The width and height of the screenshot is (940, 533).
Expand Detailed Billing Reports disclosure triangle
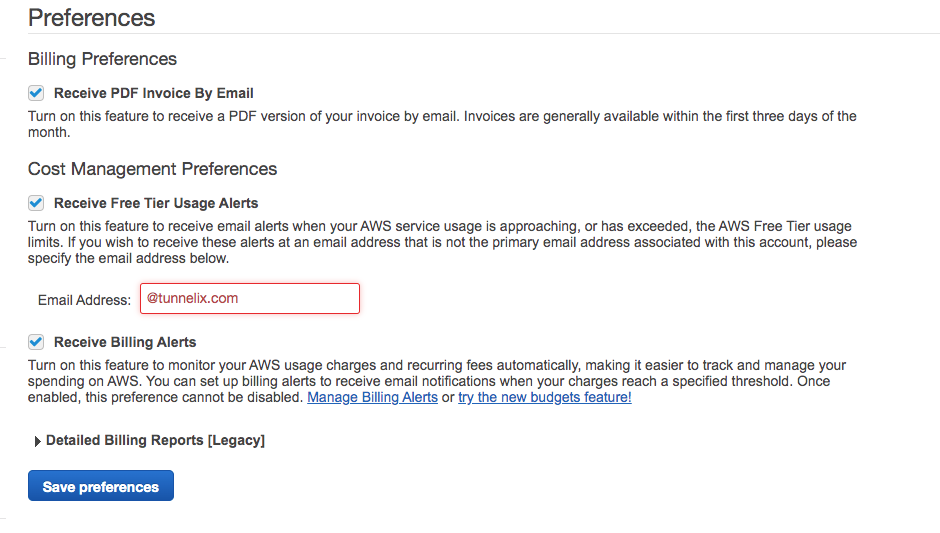(38, 441)
